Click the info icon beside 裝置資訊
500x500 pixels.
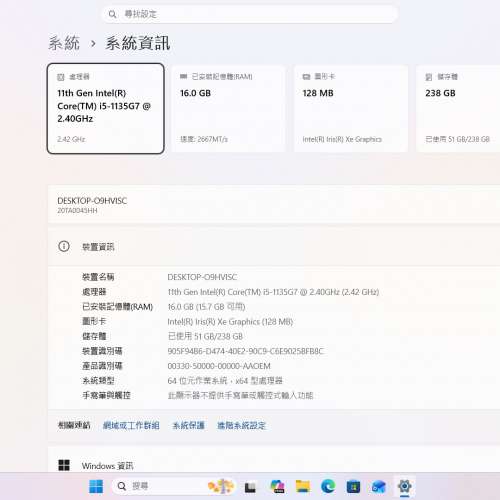coord(64,246)
